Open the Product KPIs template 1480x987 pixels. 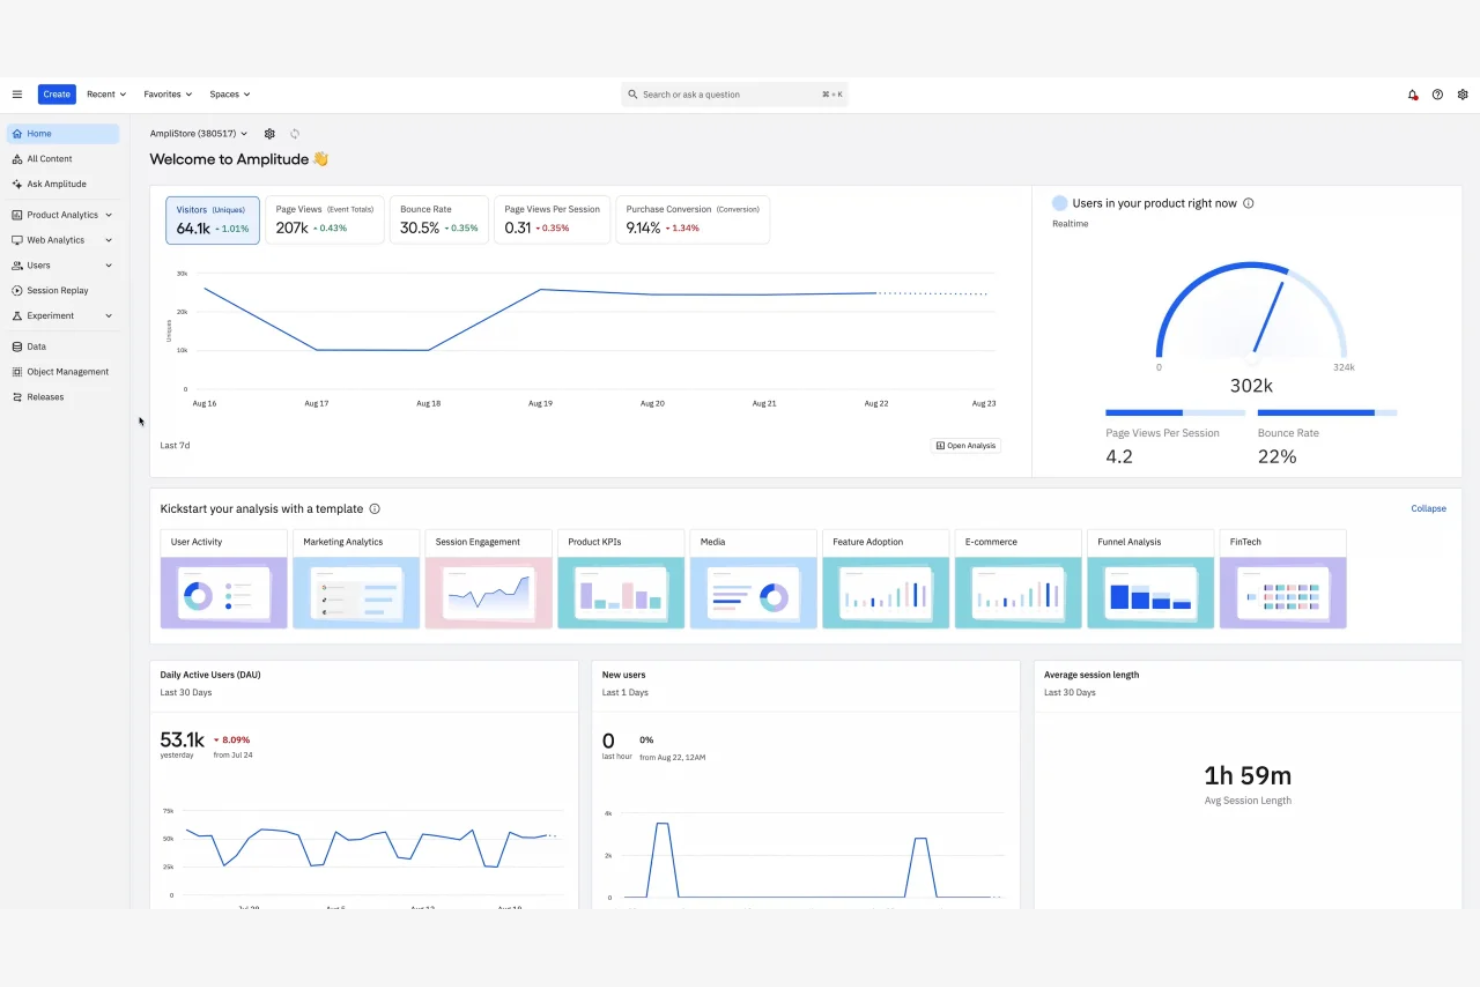621,579
